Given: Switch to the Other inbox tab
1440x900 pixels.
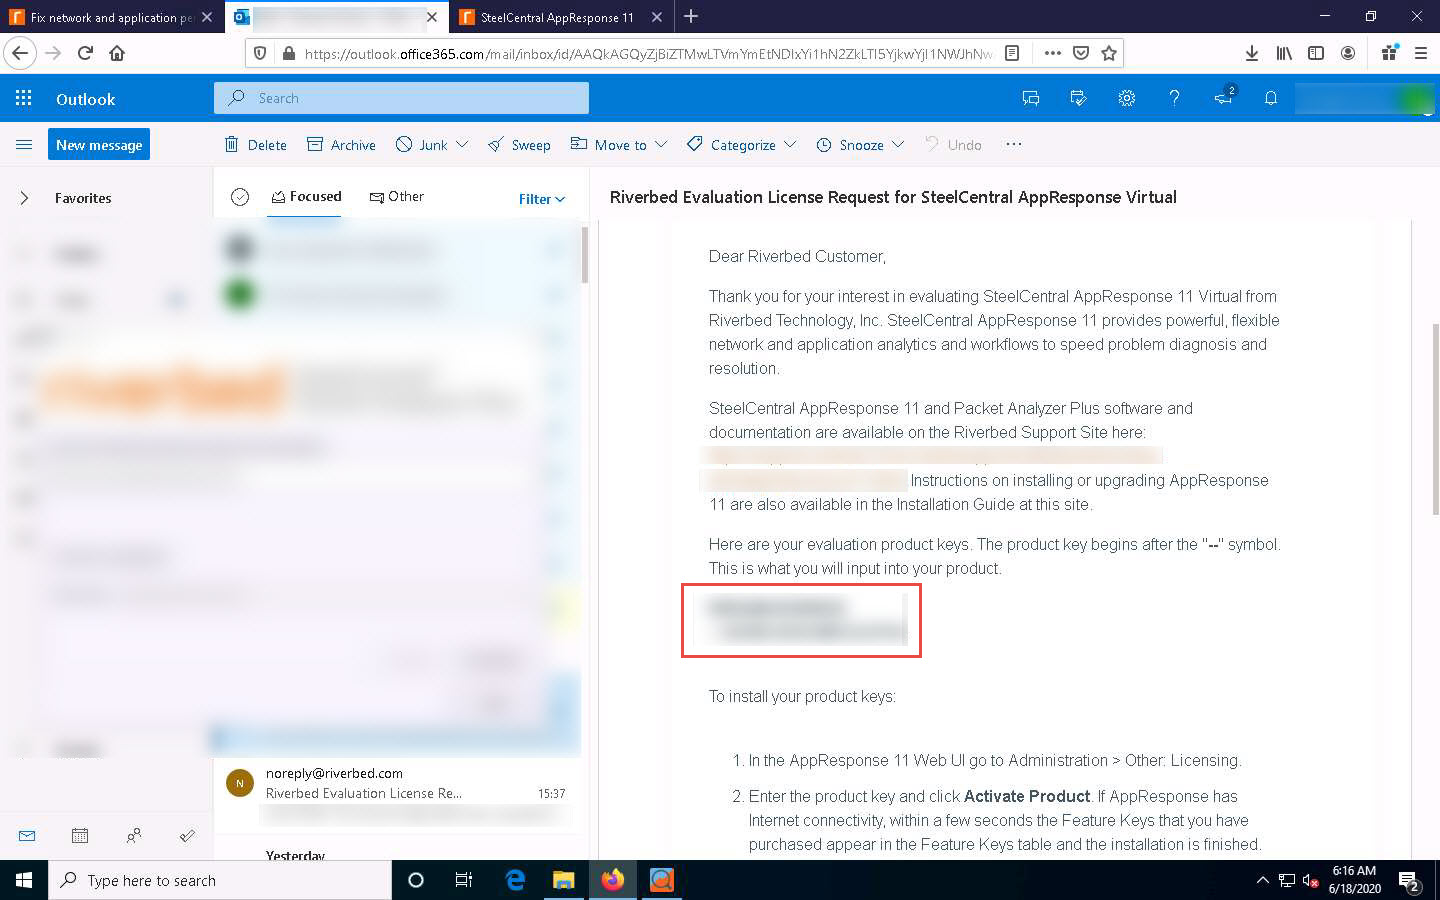Looking at the screenshot, I should click(x=397, y=197).
